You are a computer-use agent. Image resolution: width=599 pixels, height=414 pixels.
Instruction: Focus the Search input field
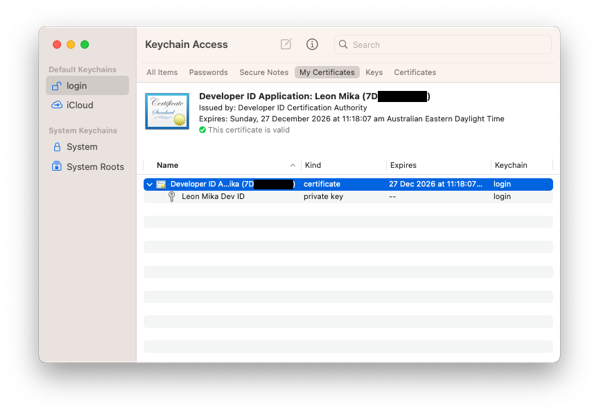tap(443, 45)
